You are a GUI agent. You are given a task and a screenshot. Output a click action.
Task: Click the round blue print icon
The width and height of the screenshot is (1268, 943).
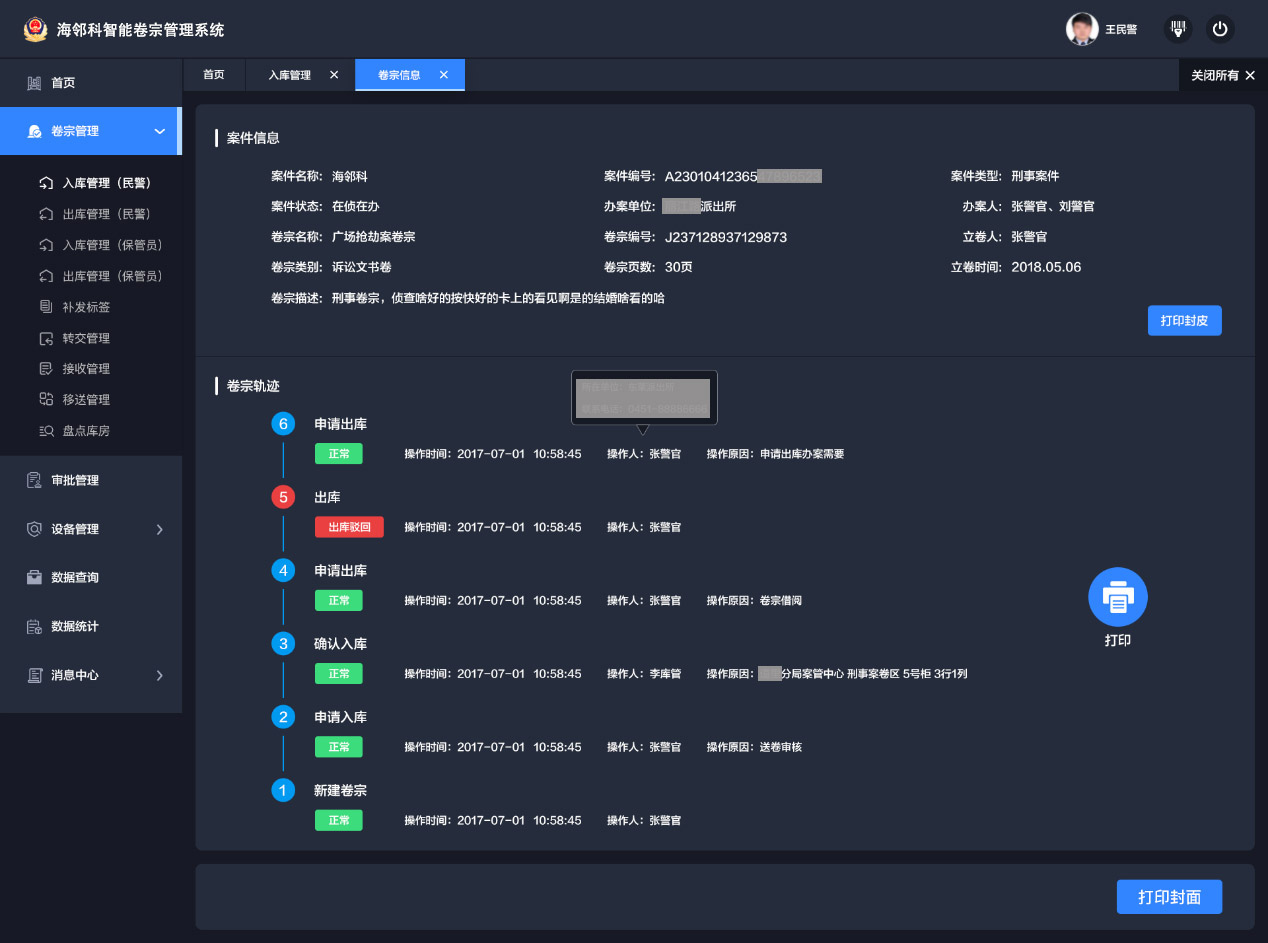1117,597
